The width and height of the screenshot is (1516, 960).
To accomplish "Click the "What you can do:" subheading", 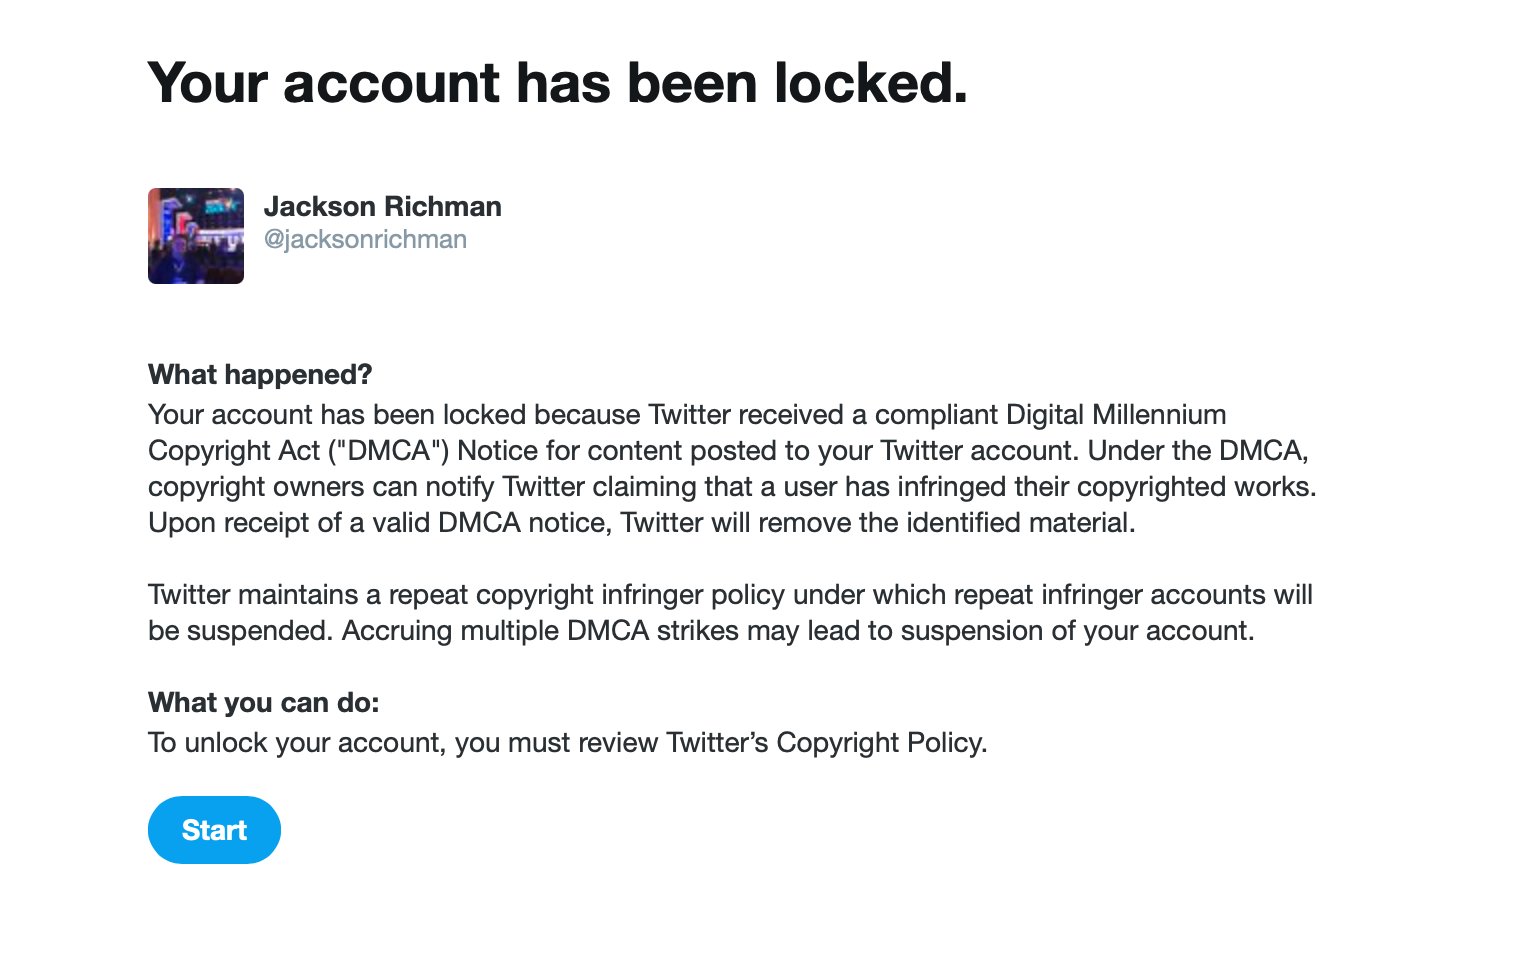I will (x=264, y=702).
